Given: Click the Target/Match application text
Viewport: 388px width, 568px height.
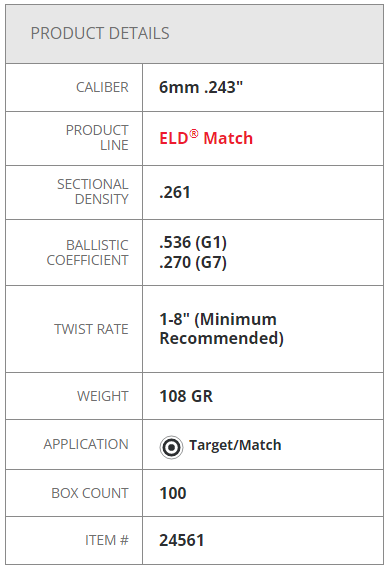Looking at the screenshot, I should 235,445.
